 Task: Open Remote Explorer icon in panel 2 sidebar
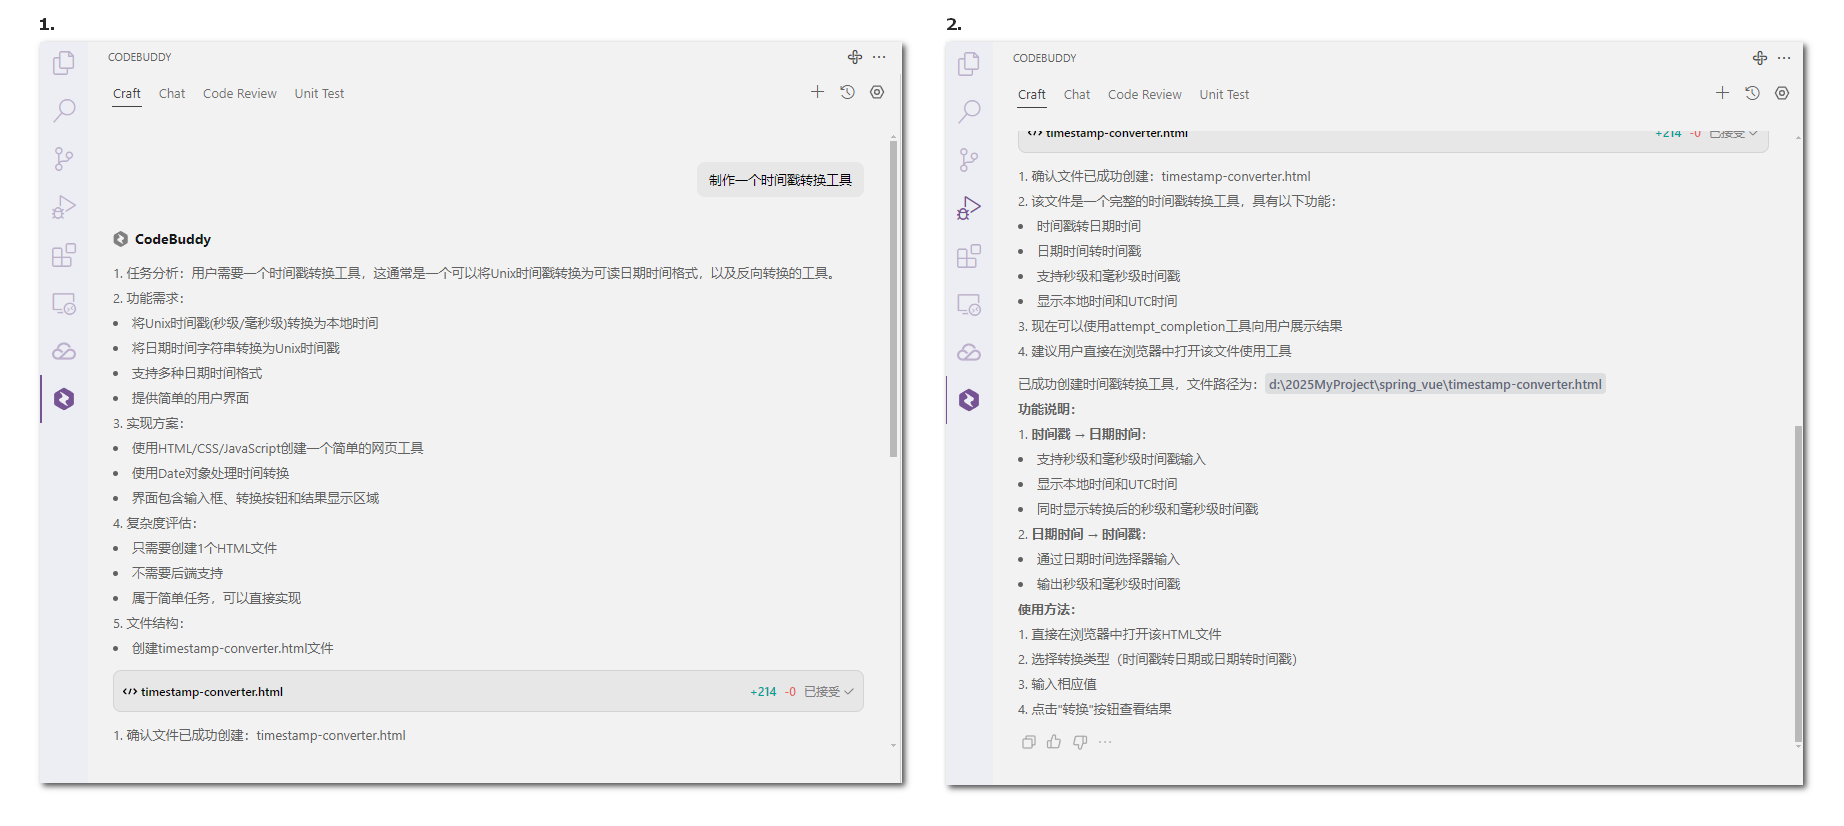pos(969,304)
